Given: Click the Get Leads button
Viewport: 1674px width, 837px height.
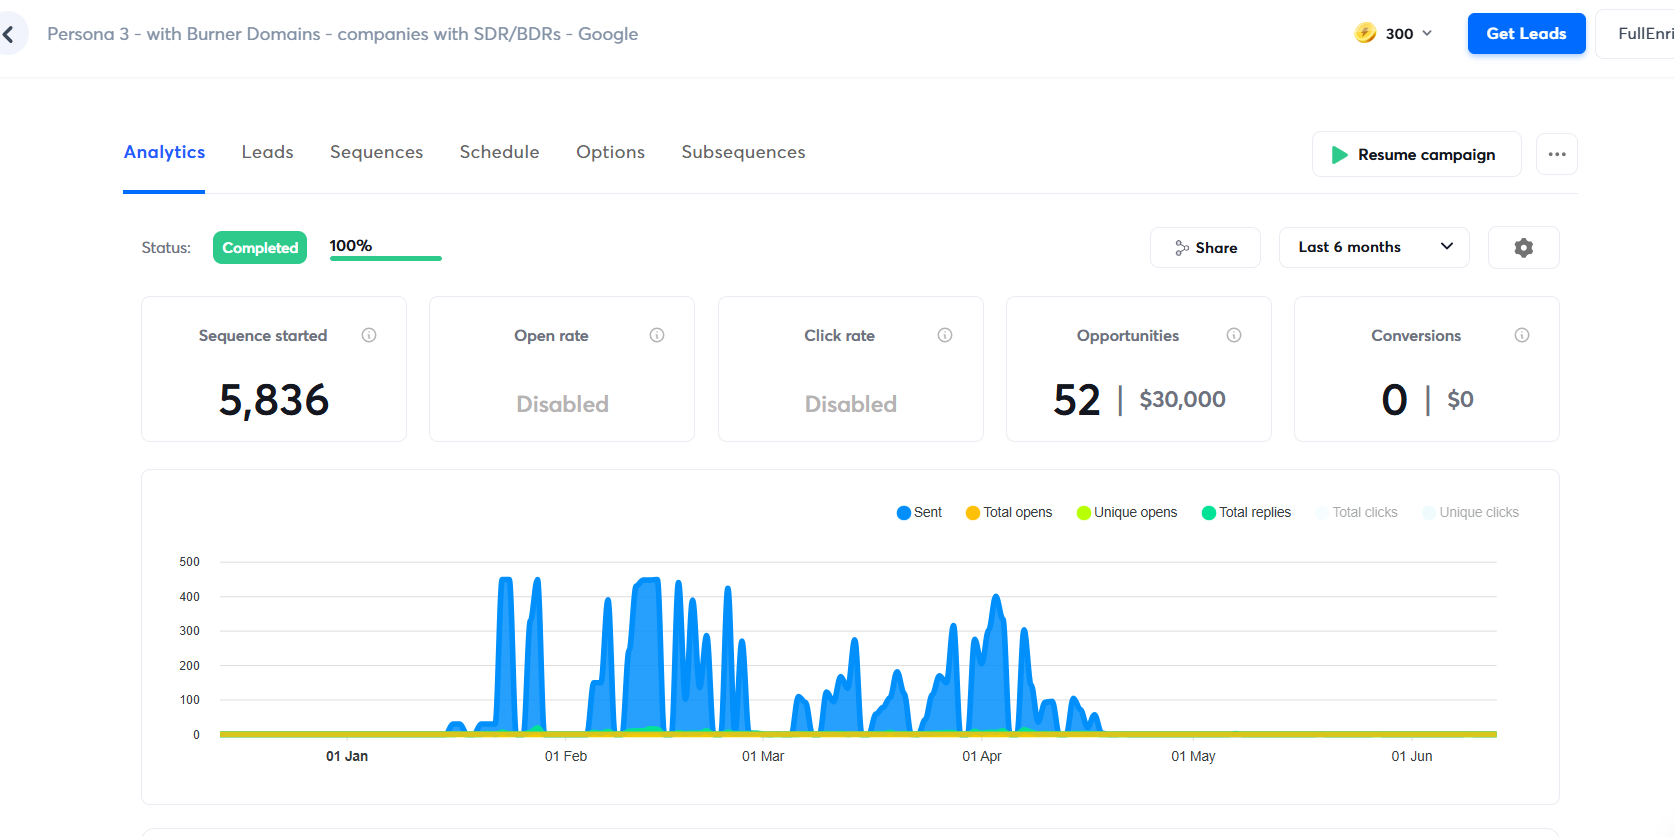Looking at the screenshot, I should click(1526, 34).
